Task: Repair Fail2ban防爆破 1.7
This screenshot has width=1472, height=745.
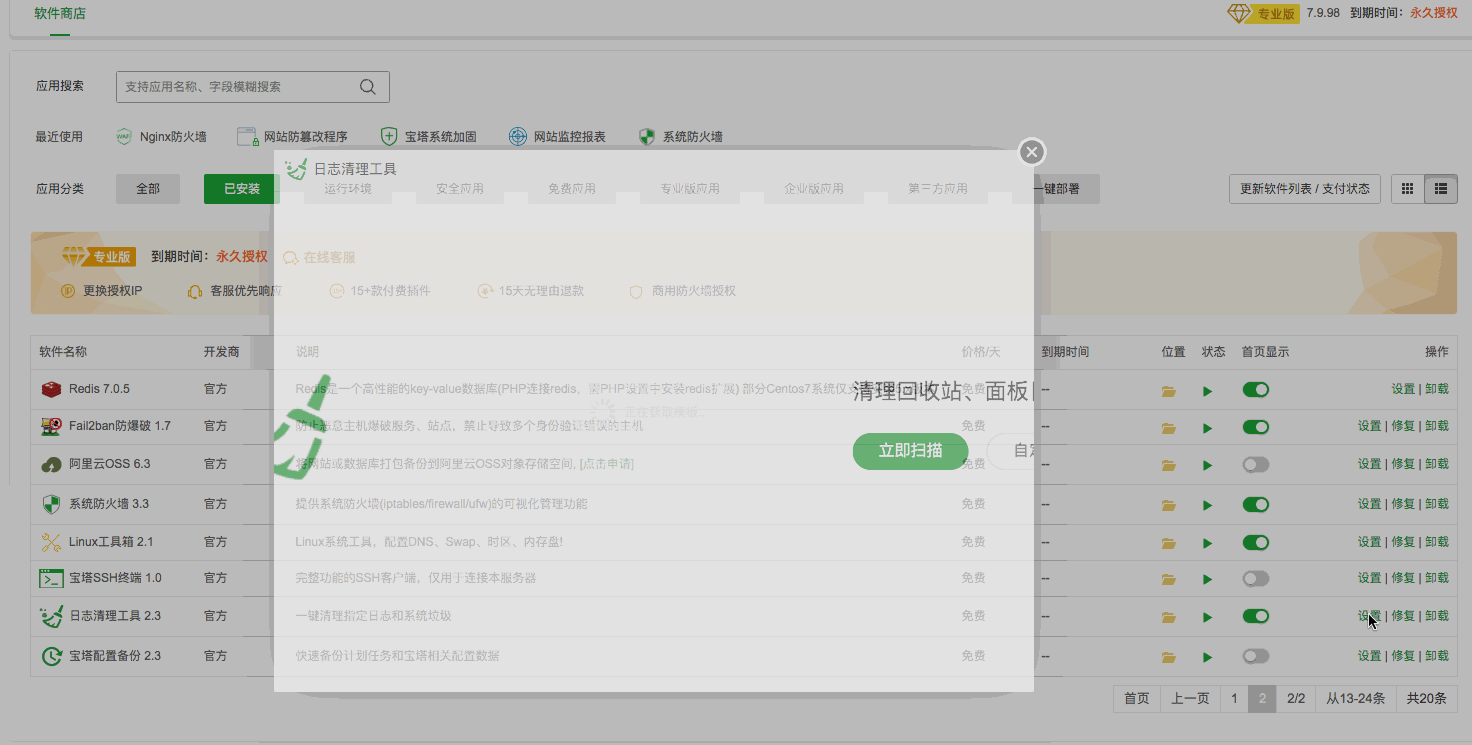Action: point(1403,426)
